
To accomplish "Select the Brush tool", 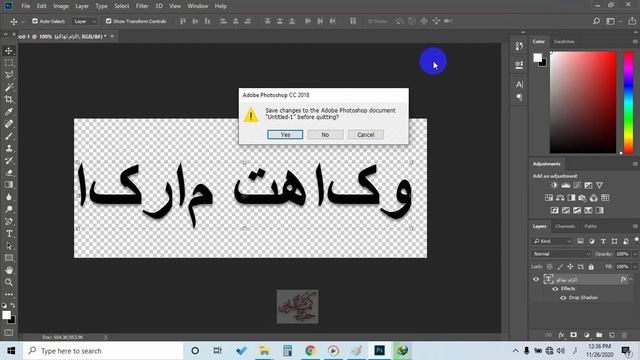I will click(9, 136).
